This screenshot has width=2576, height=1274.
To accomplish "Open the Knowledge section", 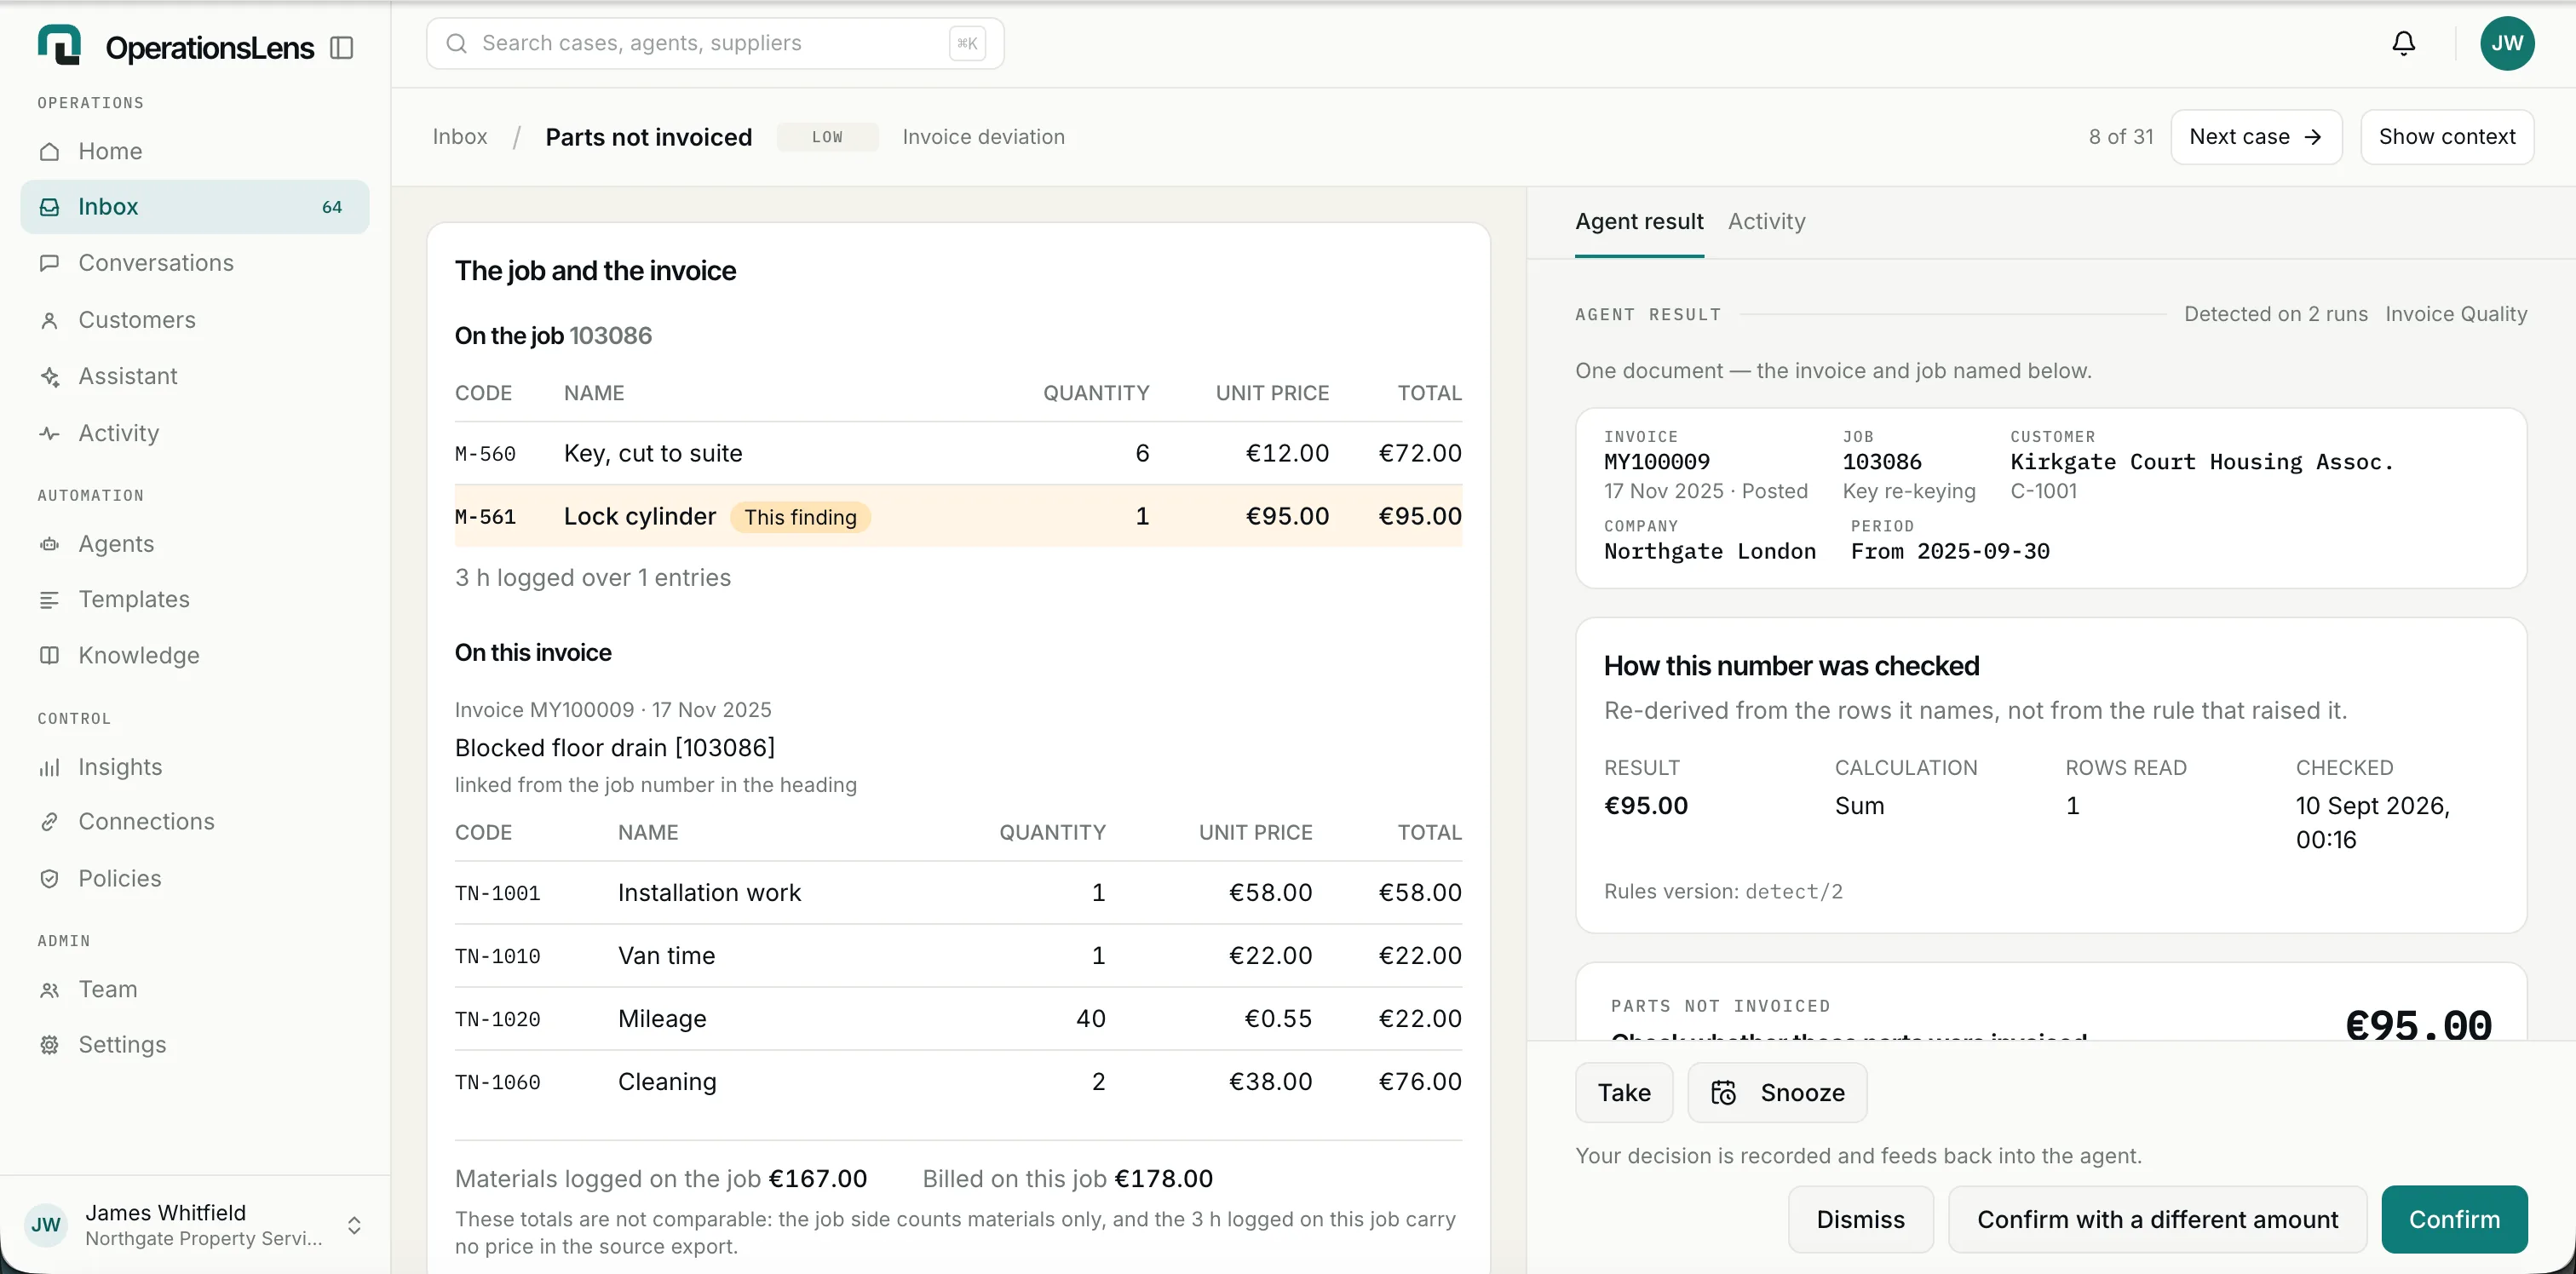I will pyautogui.click(x=194, y=654).
